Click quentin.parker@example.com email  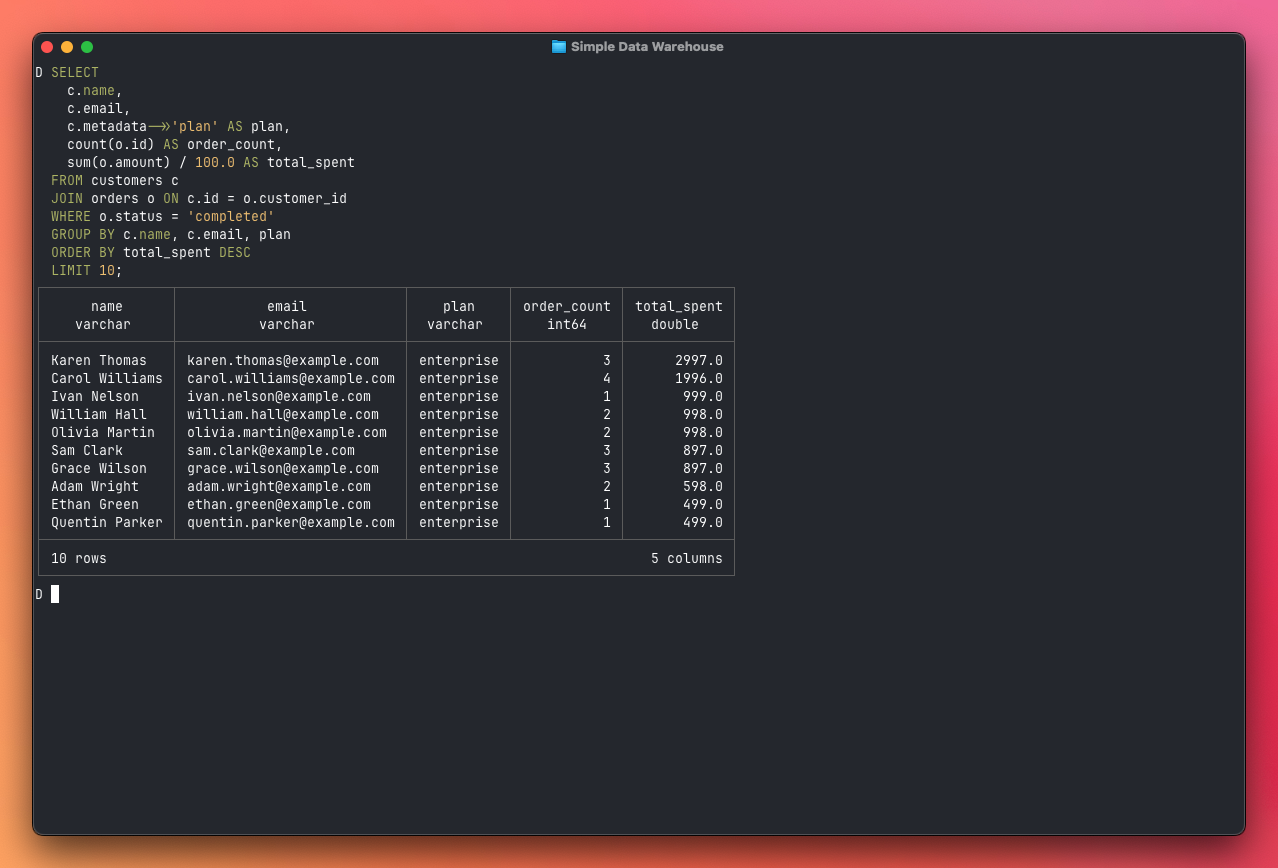(x=291, y=523)
